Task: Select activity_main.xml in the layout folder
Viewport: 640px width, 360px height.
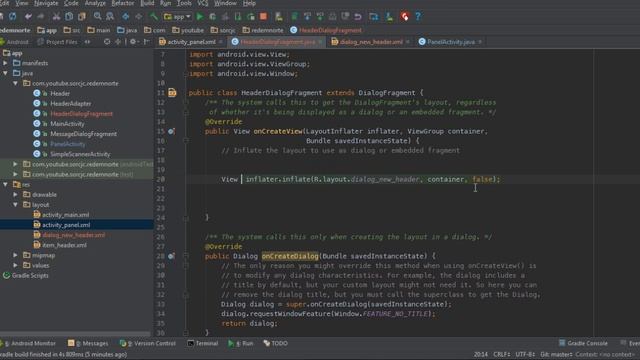Action: point(65,215)
